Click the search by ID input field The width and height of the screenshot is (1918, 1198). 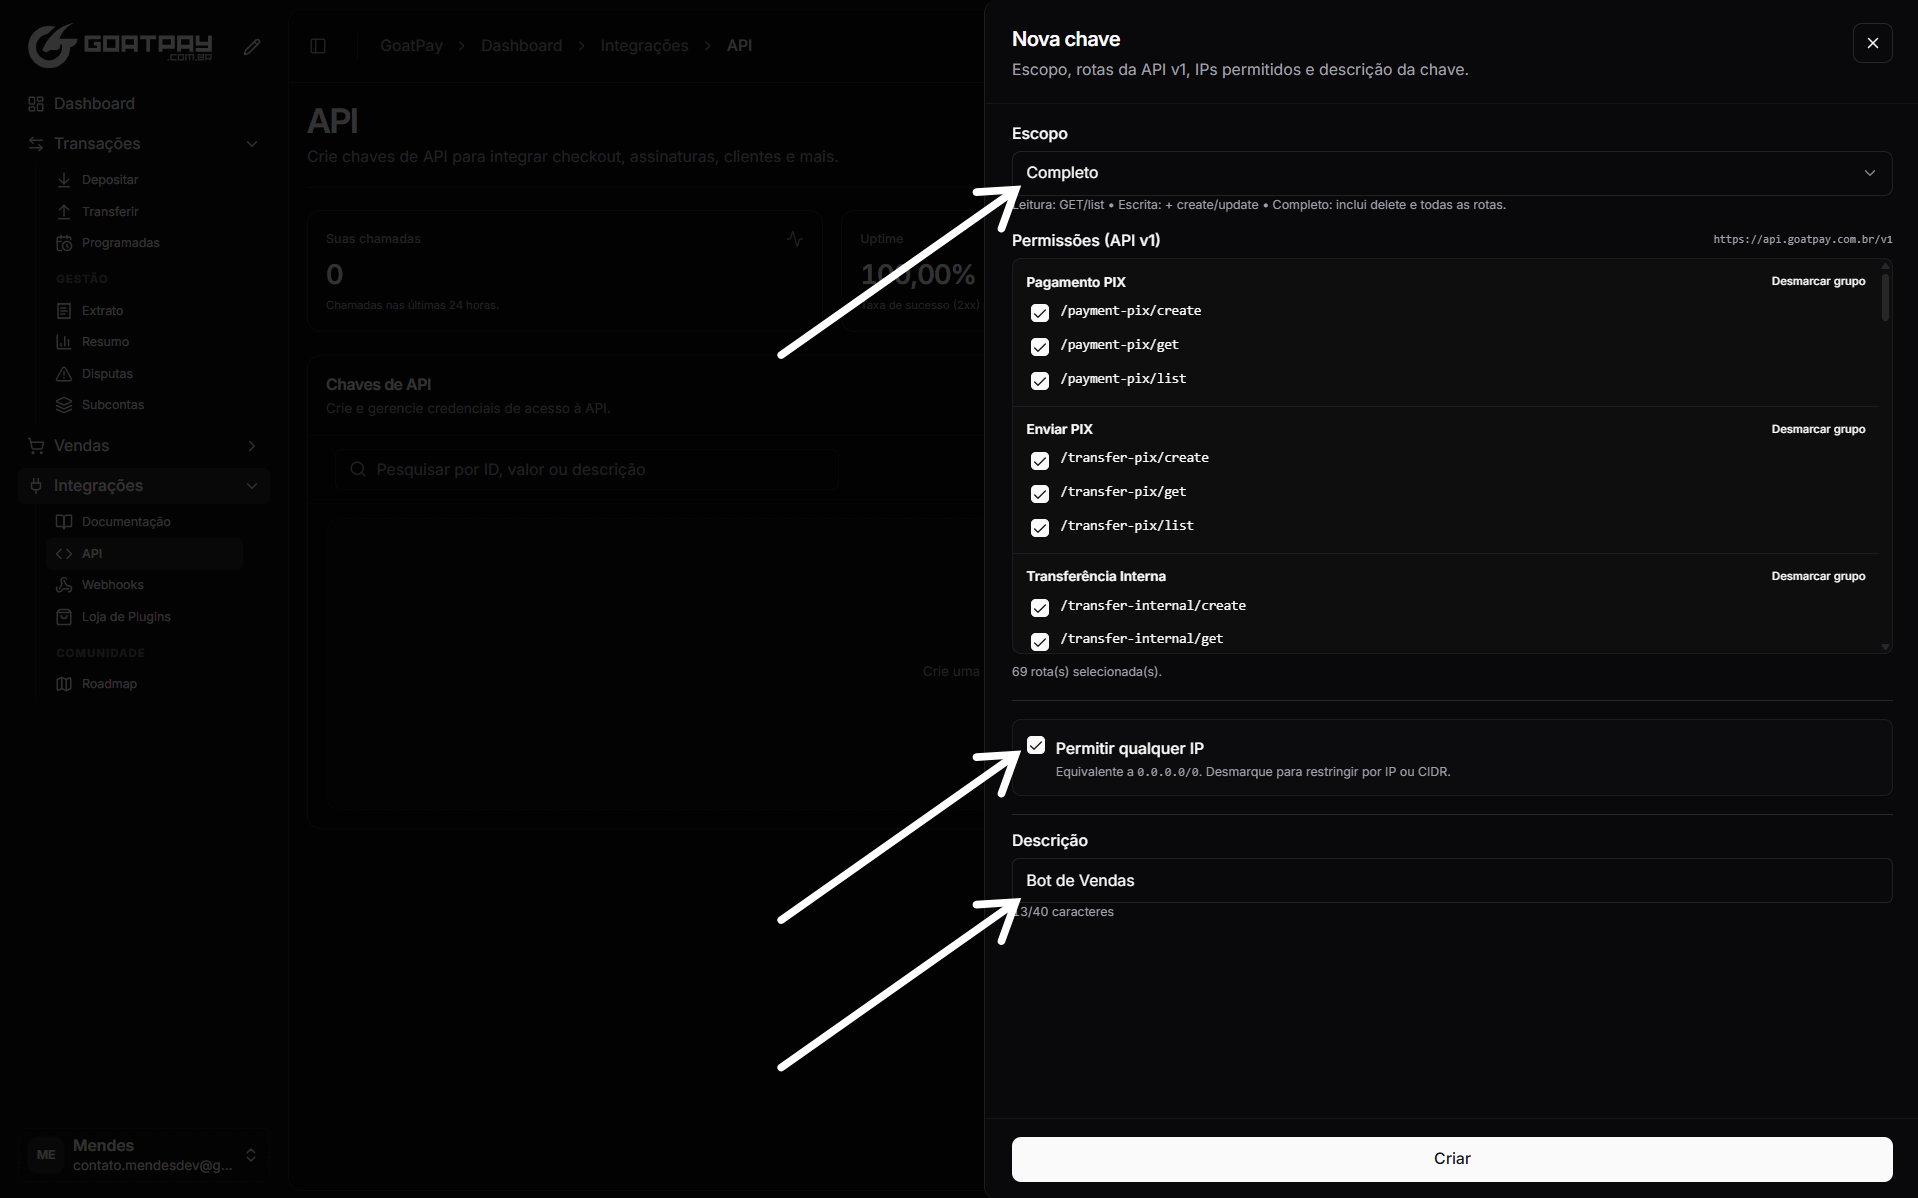(586, 470)
